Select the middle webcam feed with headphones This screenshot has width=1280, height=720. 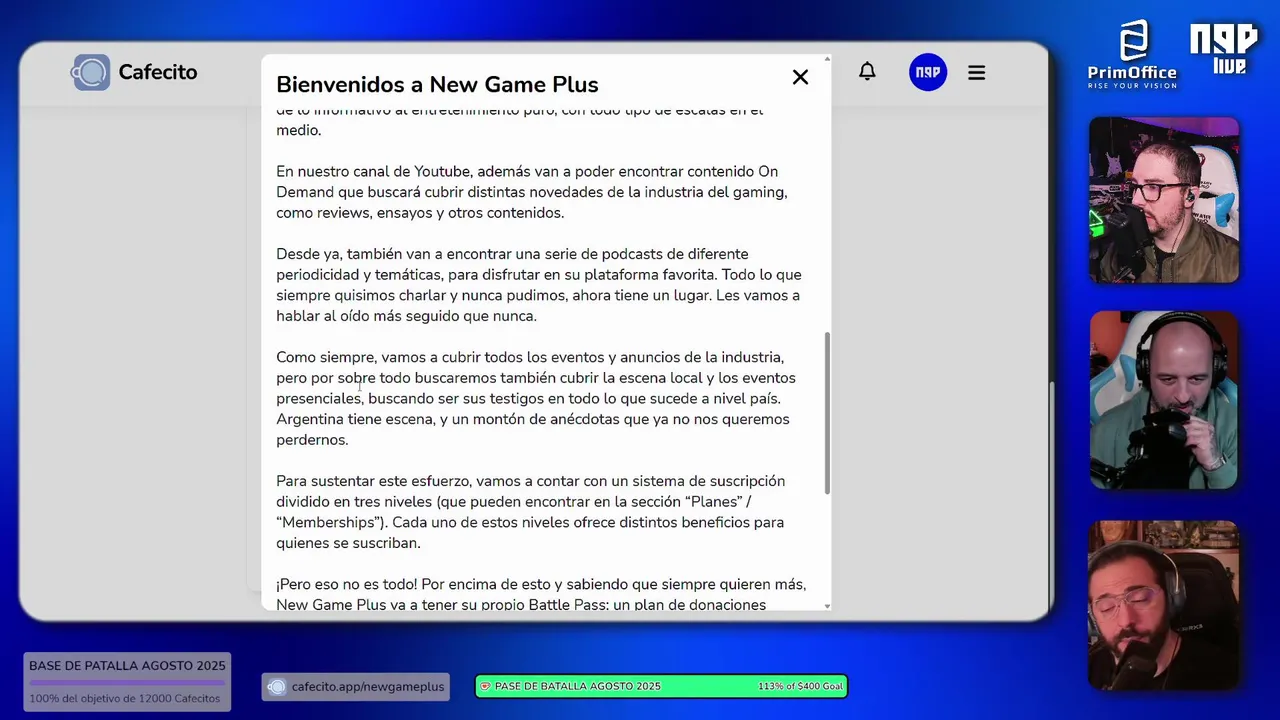[1164, 400]
